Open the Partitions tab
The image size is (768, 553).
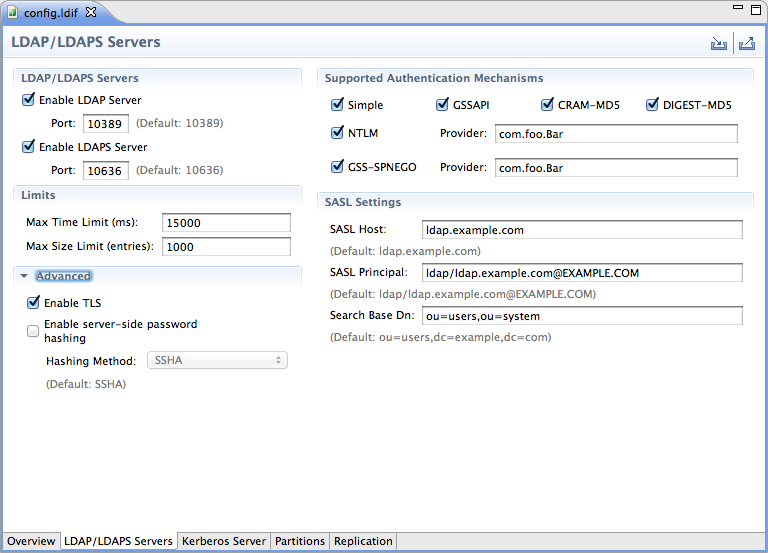300,541
